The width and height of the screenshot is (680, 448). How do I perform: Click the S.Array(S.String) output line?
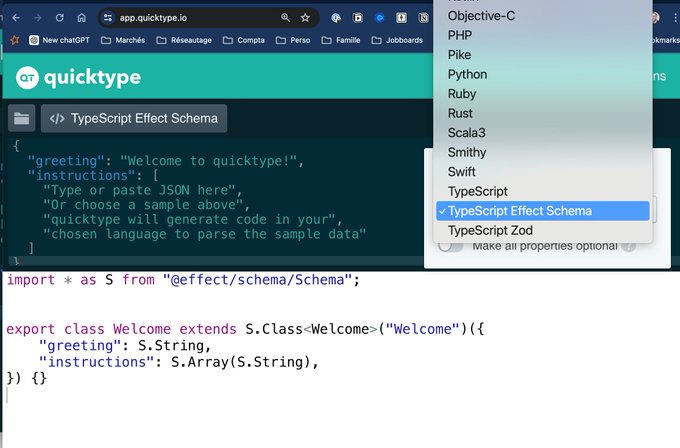pos(178,362)
